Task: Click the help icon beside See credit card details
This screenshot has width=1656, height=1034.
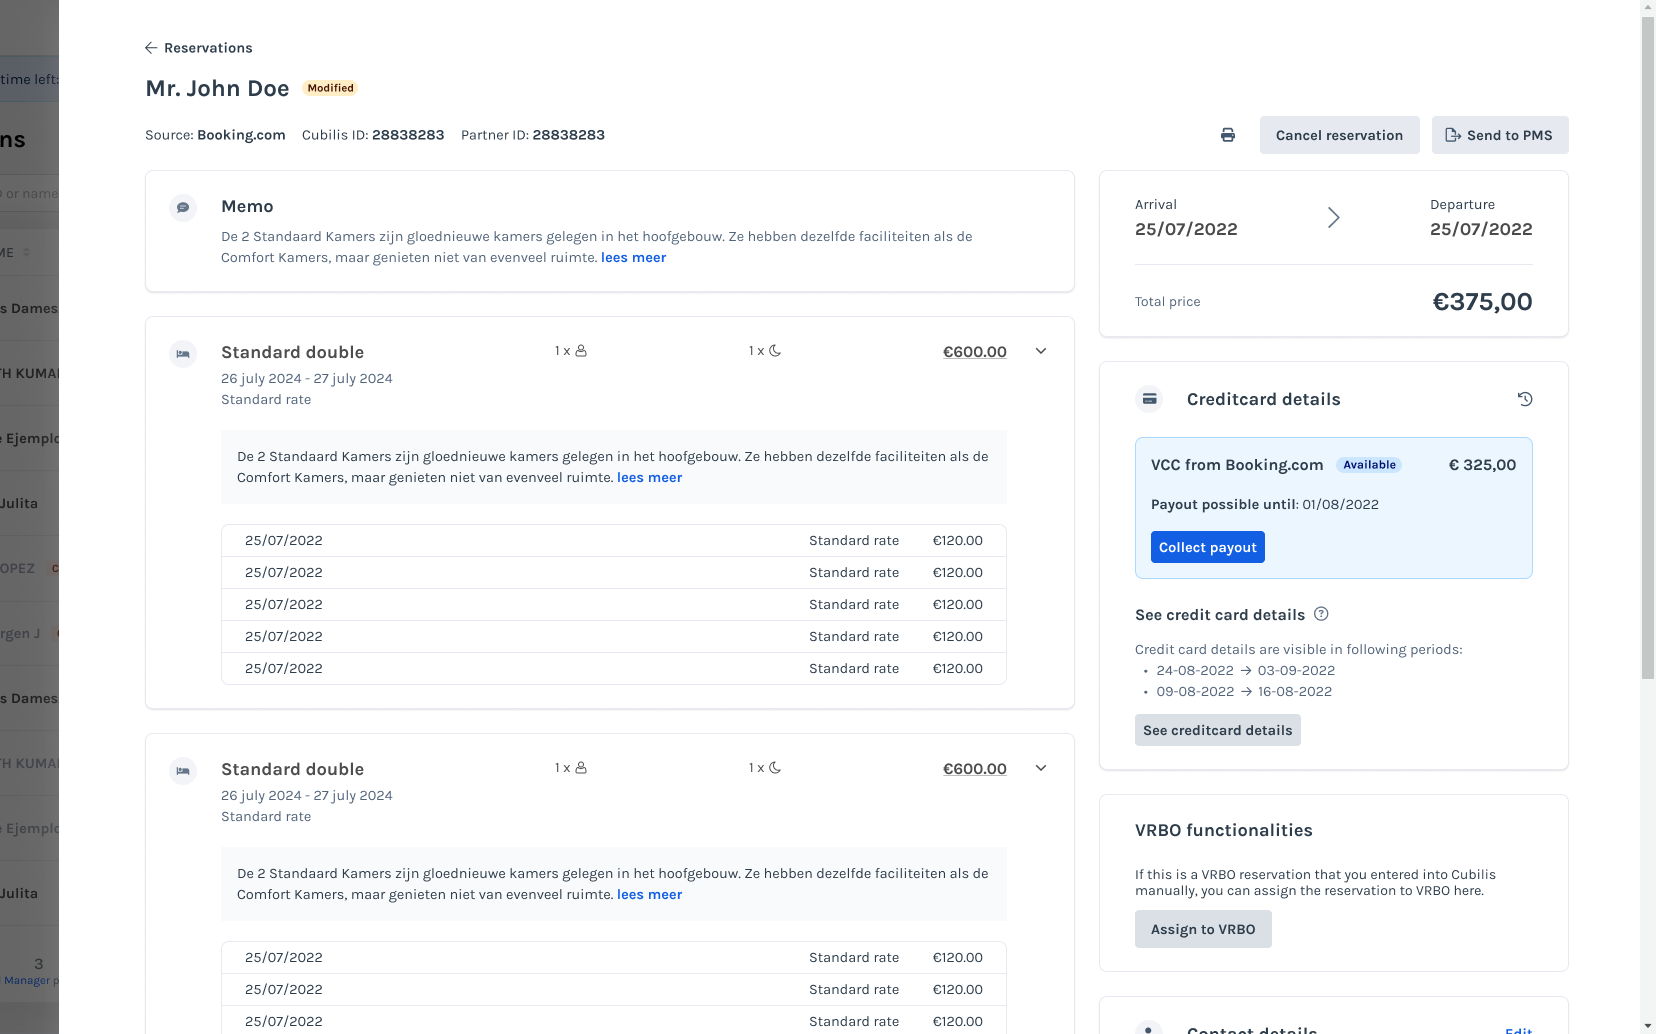Action: [x=1321, y=614]
